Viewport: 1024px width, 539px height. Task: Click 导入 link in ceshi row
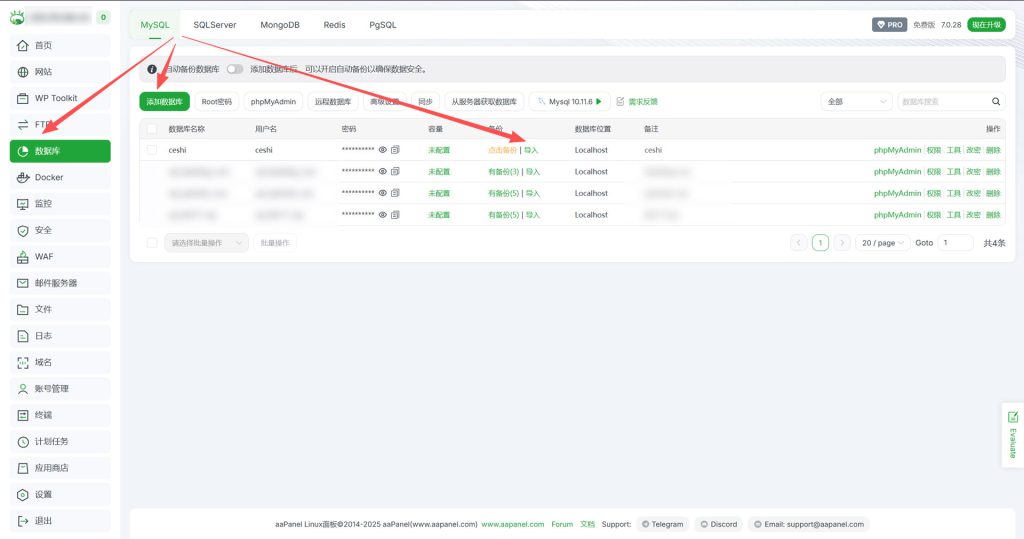pyautogui.click(x=532, y=150)
